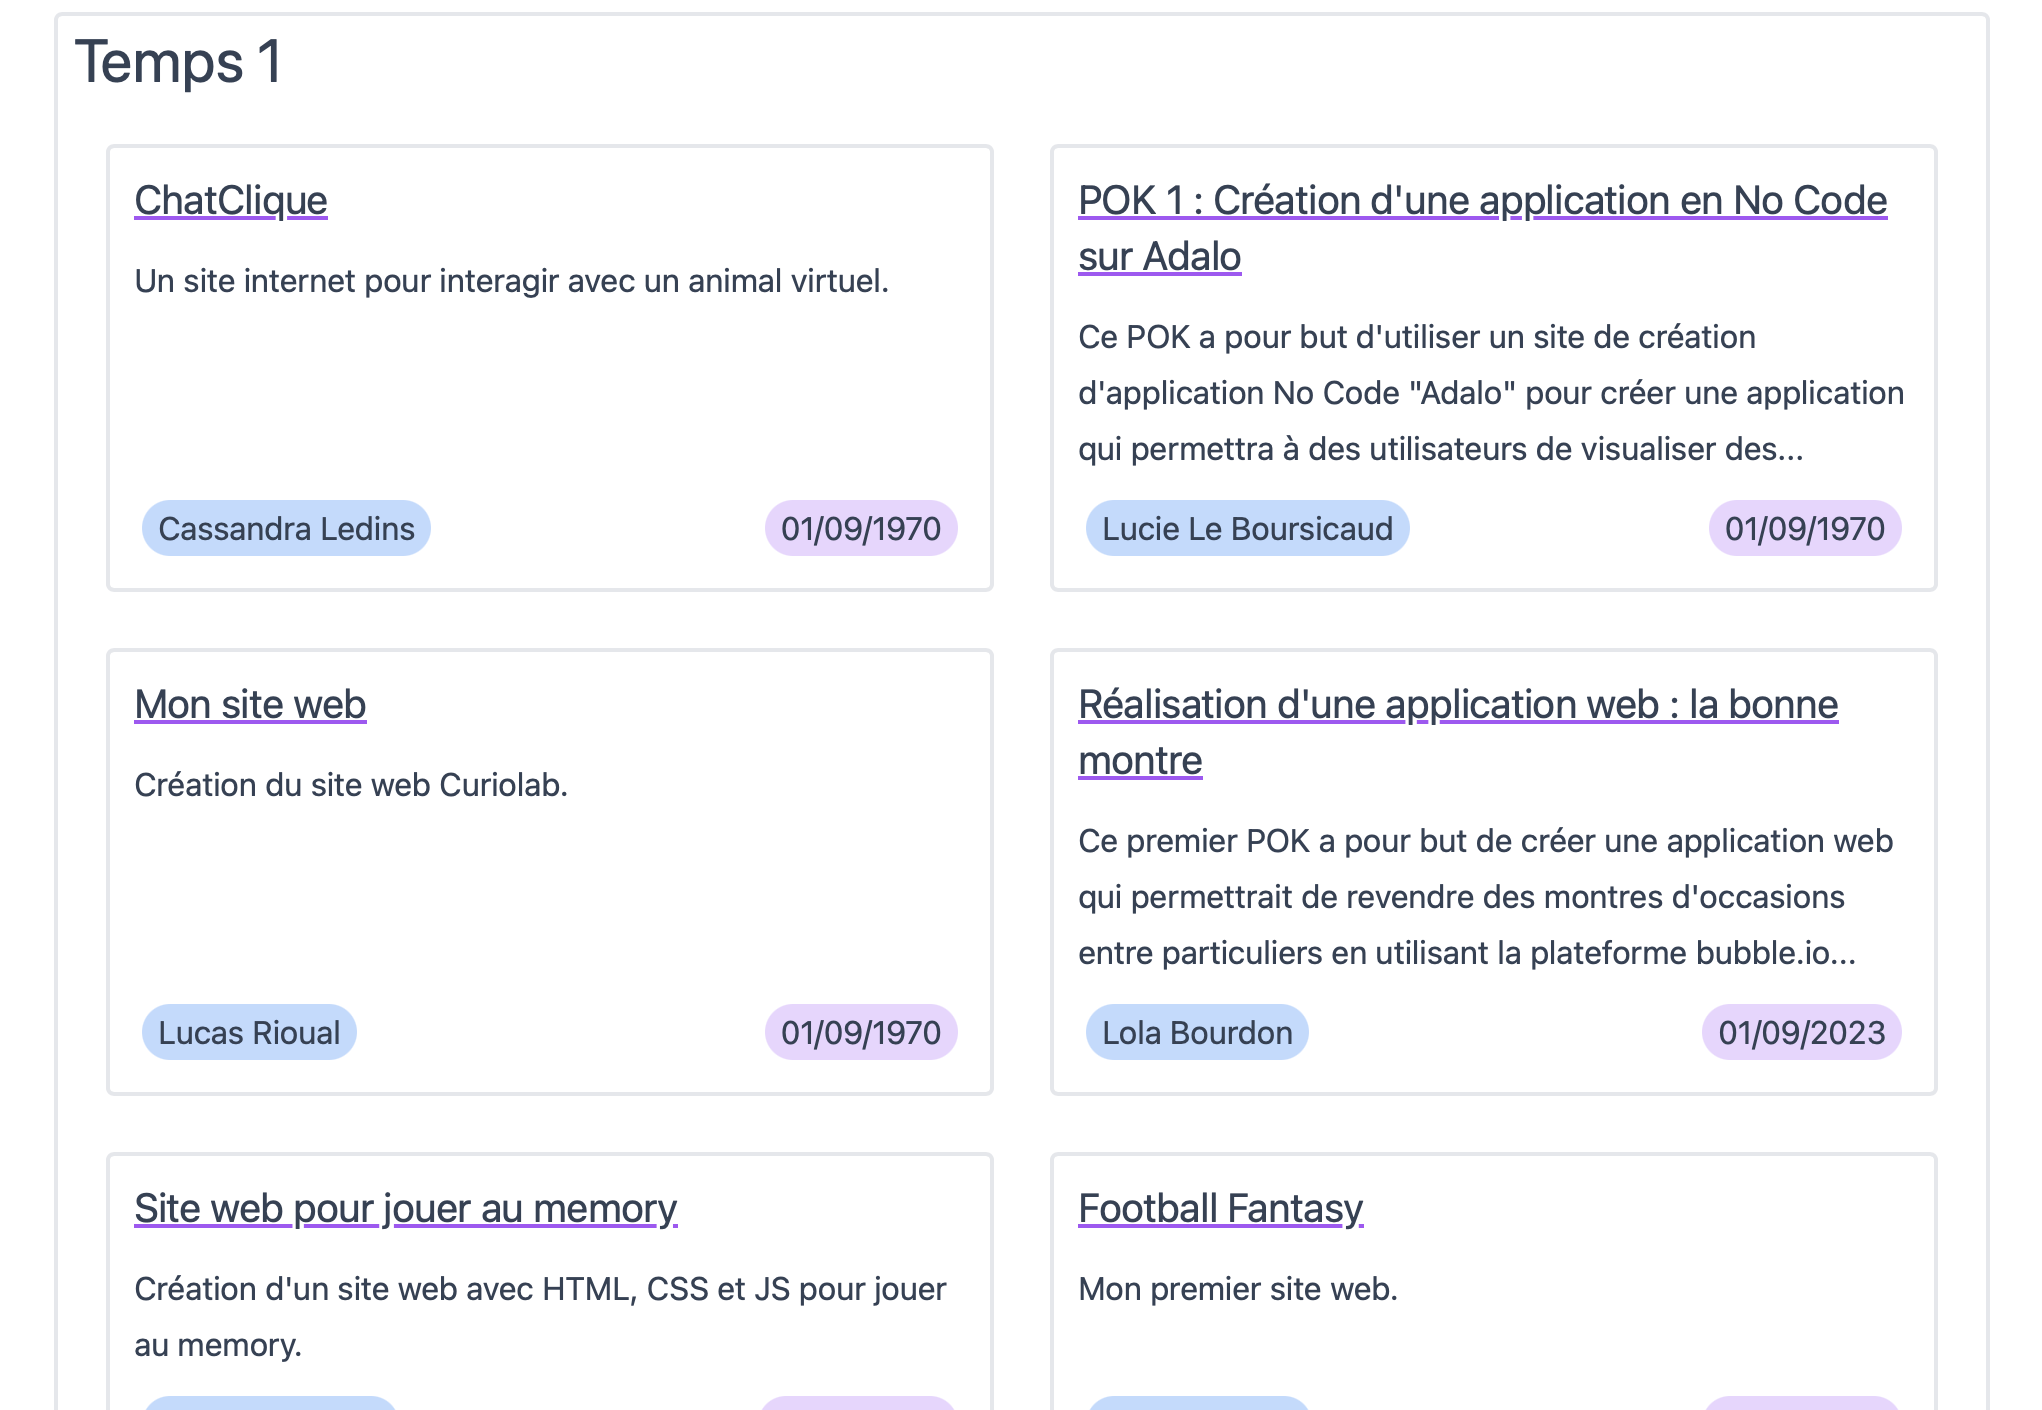Screen dimensions: 2042x1410
Task: Click the Temps 1 section heading
Action: pos(178,62)
